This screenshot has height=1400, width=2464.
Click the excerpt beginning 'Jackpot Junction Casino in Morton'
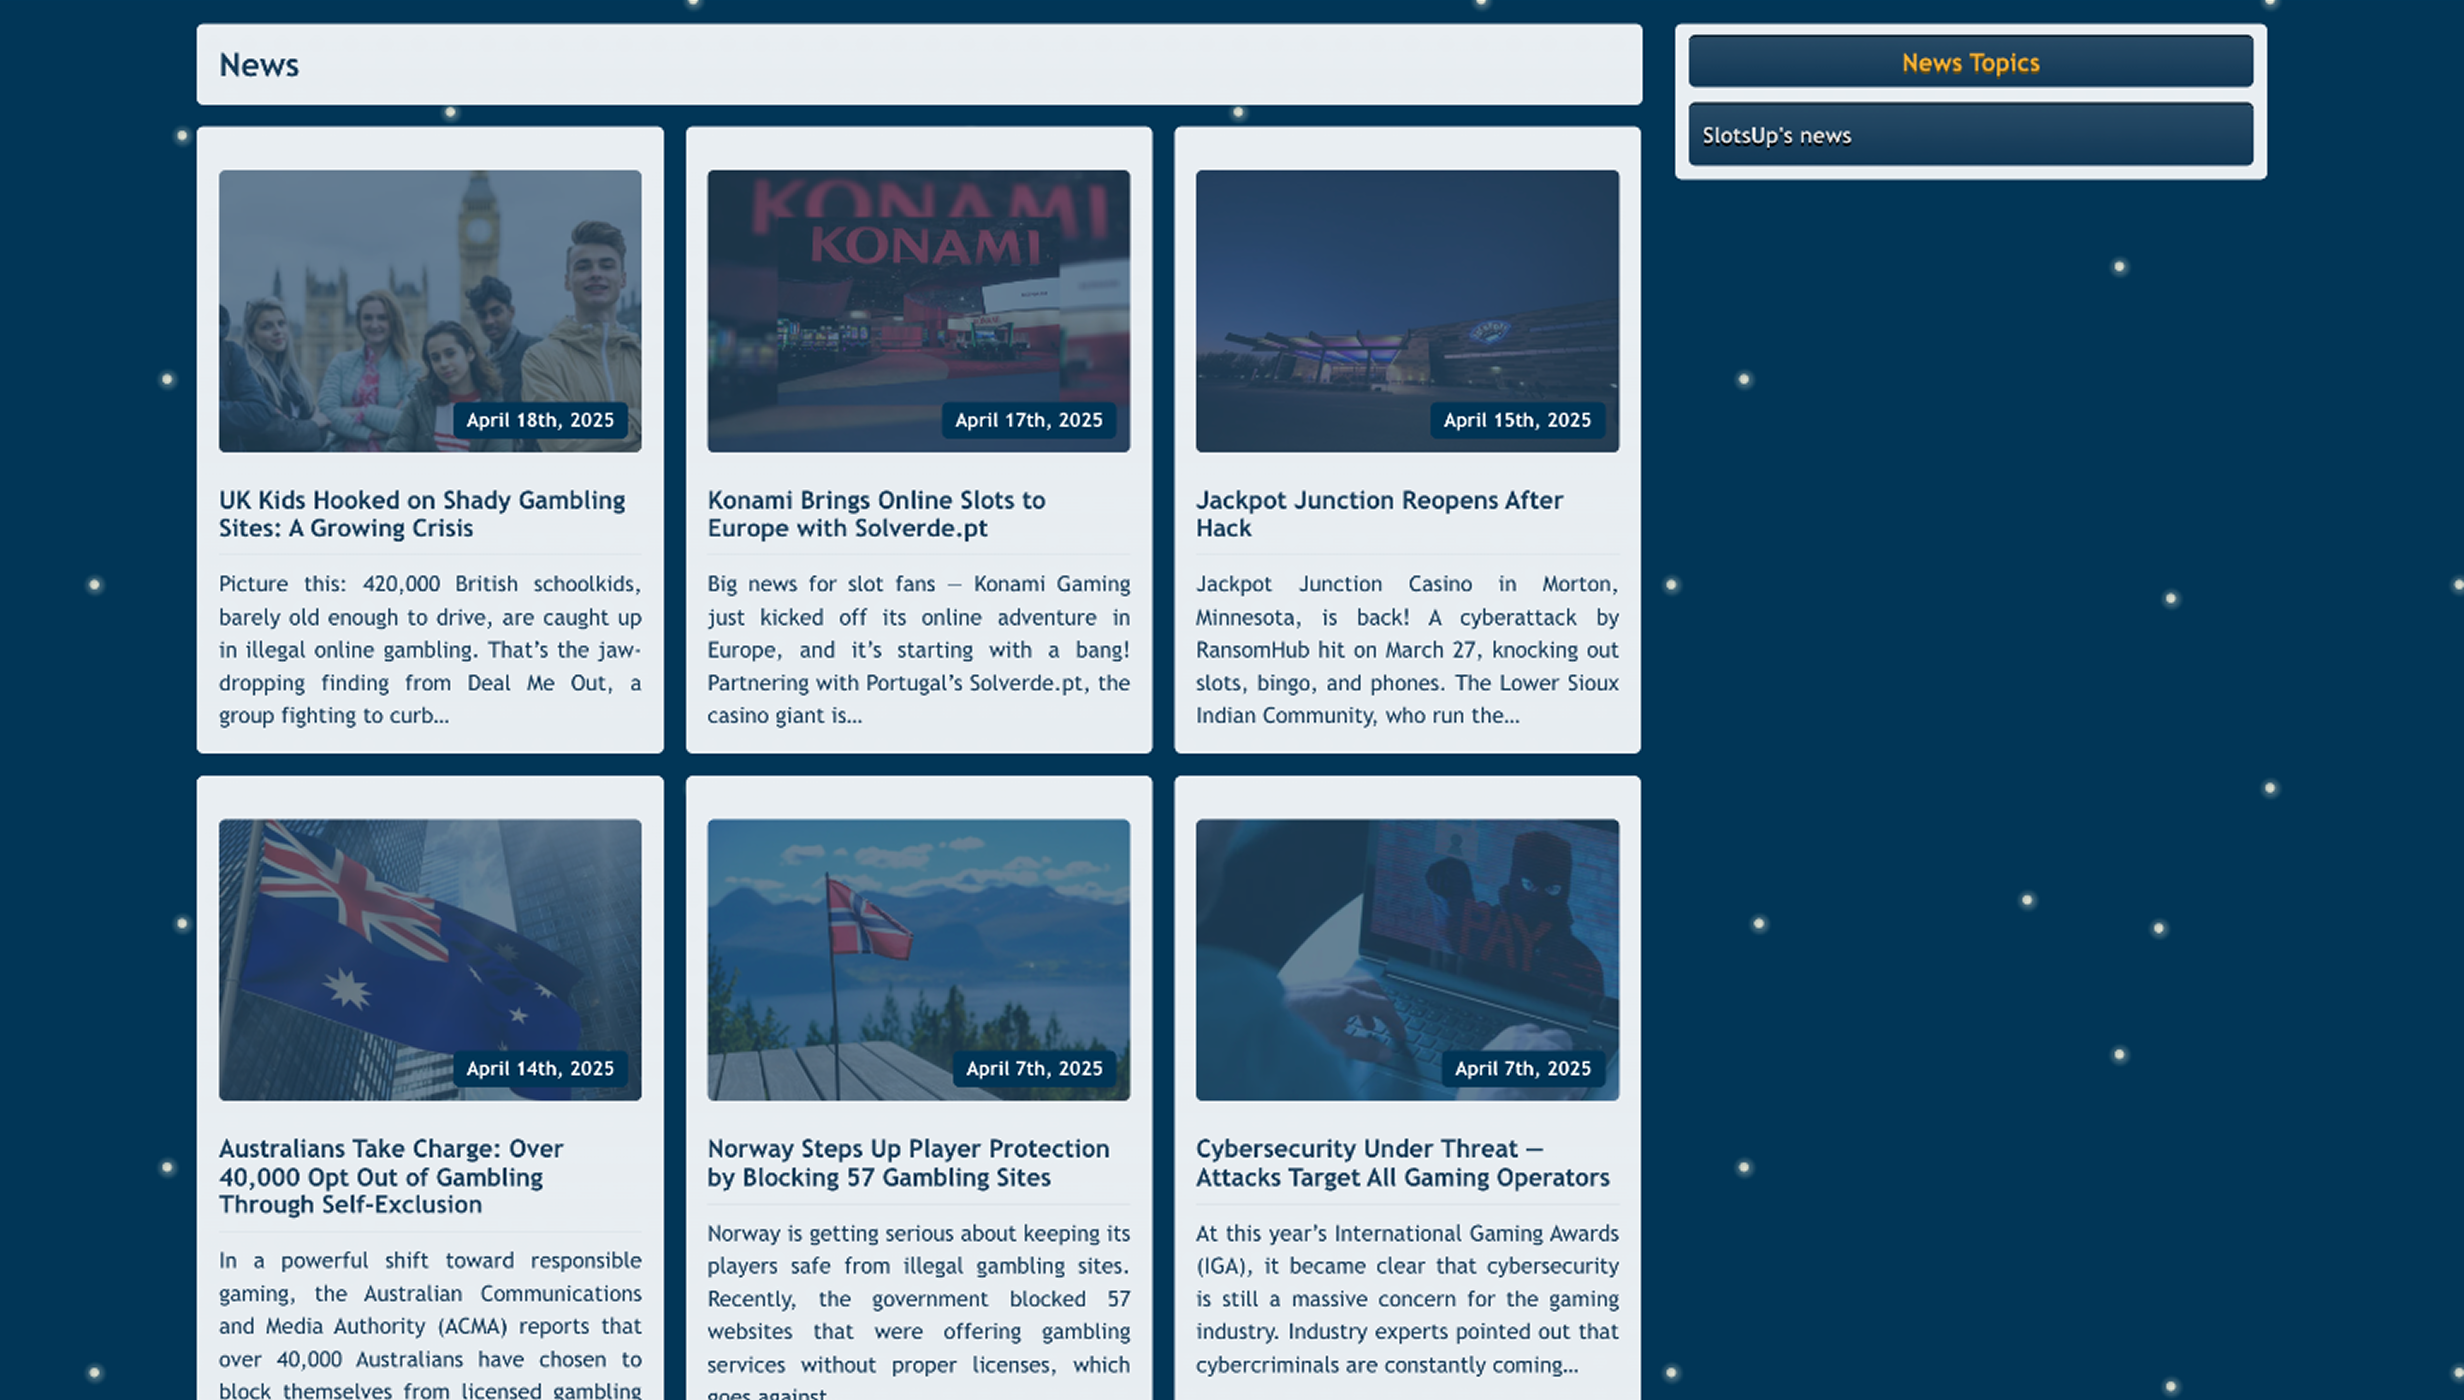coord(1407,649)
